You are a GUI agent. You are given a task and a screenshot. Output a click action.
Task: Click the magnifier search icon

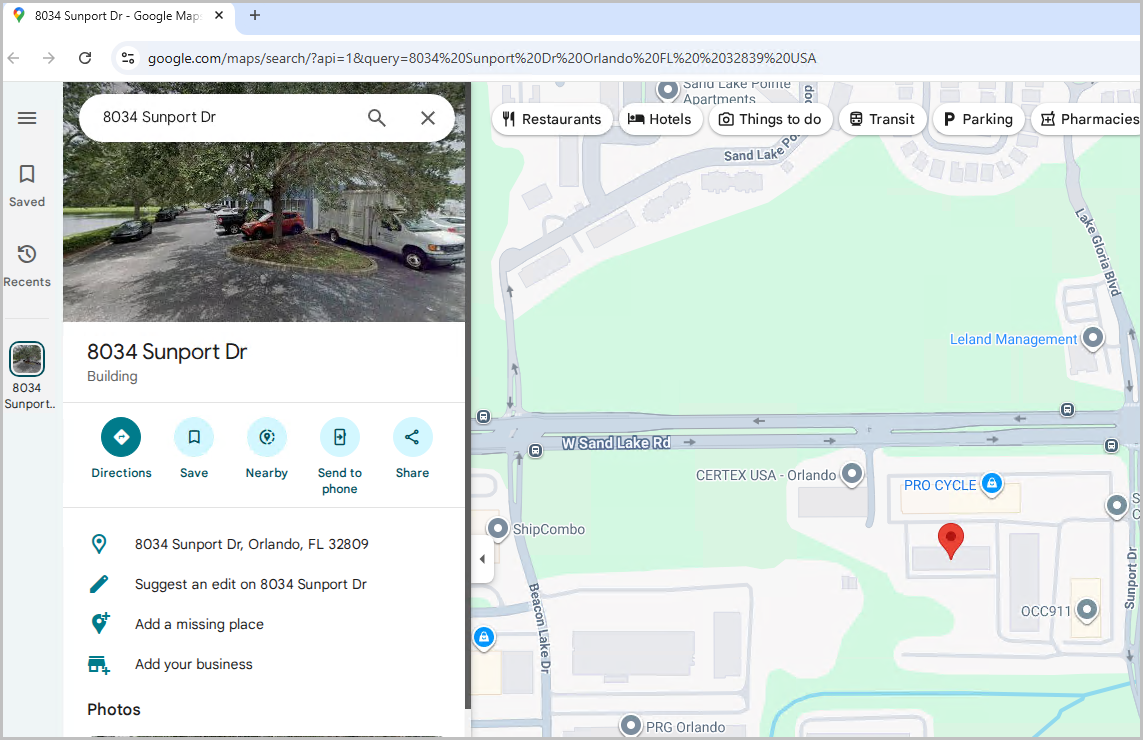pyautogui.click(x=376, y=117)
